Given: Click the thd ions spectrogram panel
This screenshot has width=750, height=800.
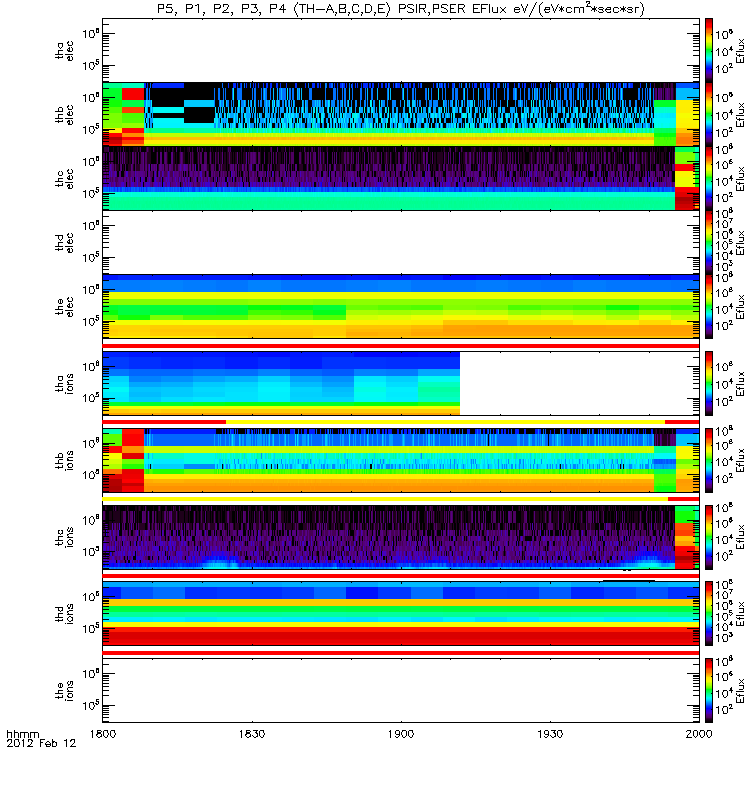Looking at the screenshot, I should click(401, 614).
